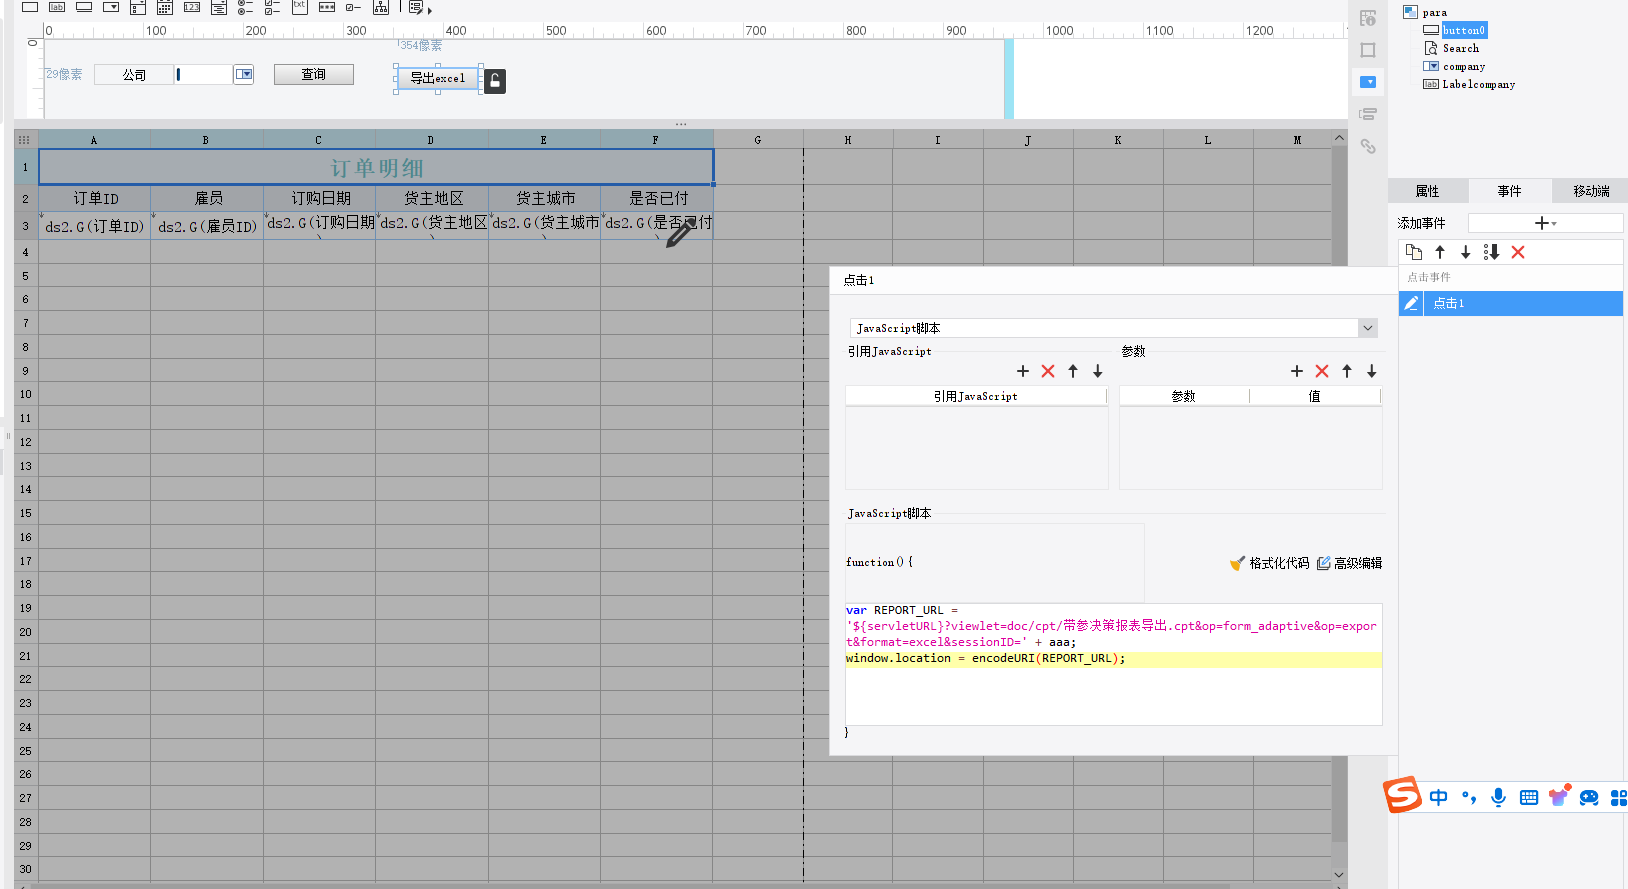The width and height of the screenshot is (1628, 889).
Task: Open the floating element sidebar icon
Action: [1368, 50]
